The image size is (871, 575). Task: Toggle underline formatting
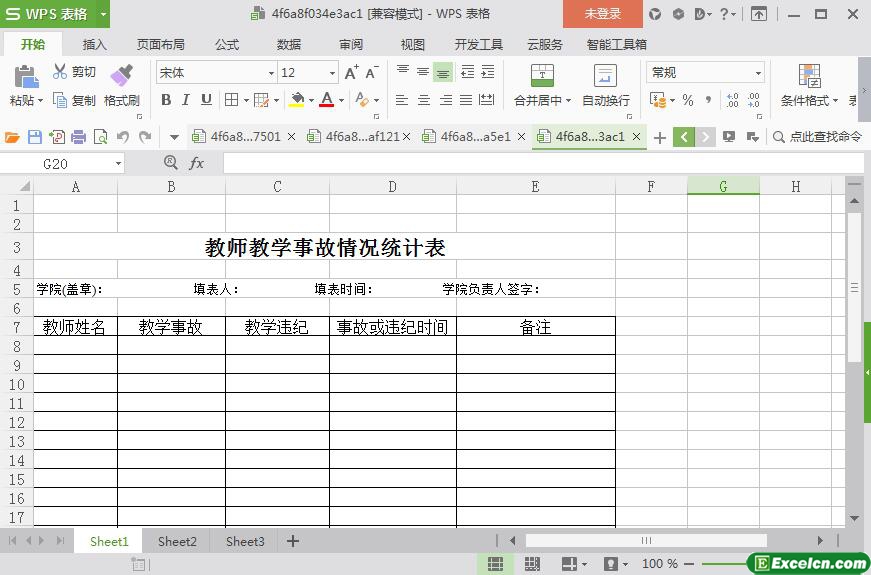[x=206, y=99]
